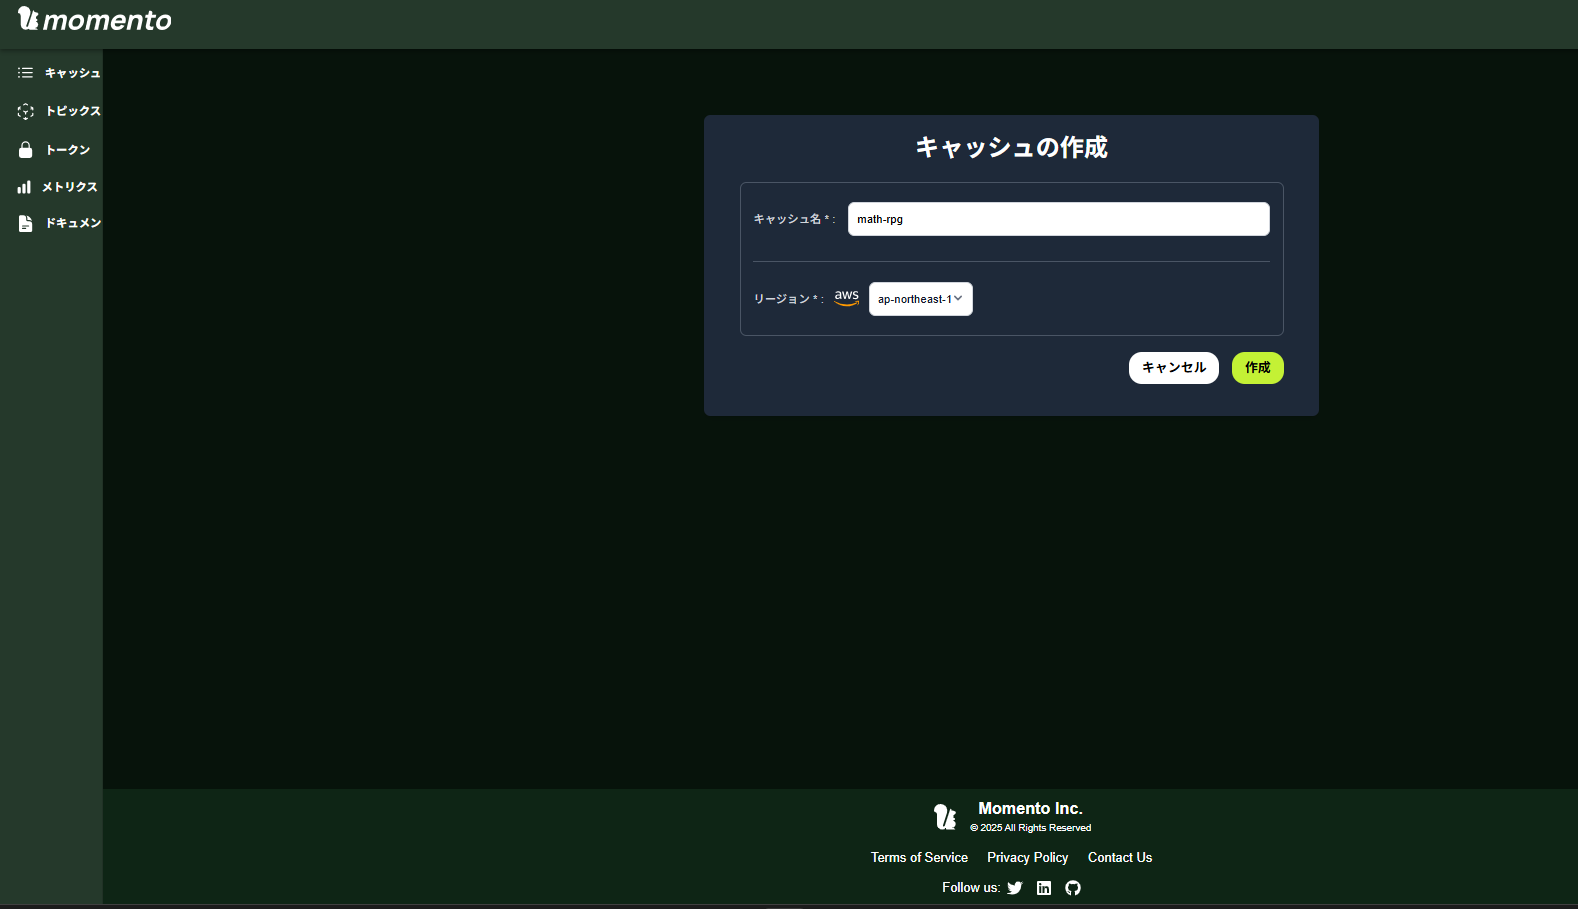Open the ap-northeast-1 region dropdown

(x=921, y=299)
